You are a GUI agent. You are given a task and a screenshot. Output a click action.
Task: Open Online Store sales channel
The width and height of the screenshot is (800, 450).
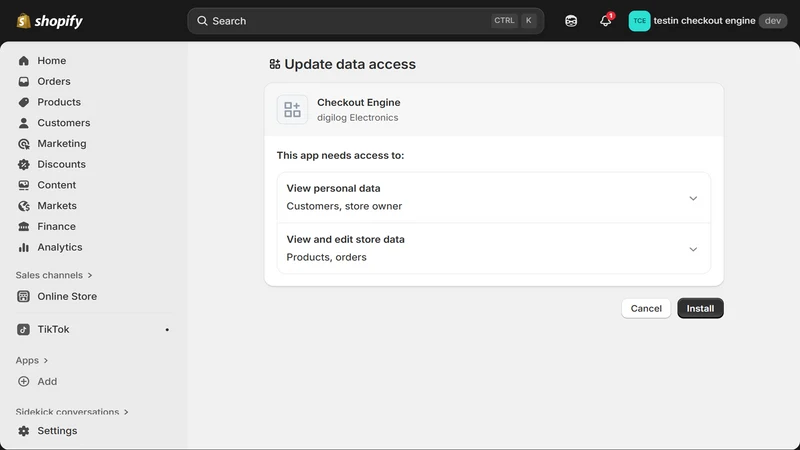[x=67, y=296]
